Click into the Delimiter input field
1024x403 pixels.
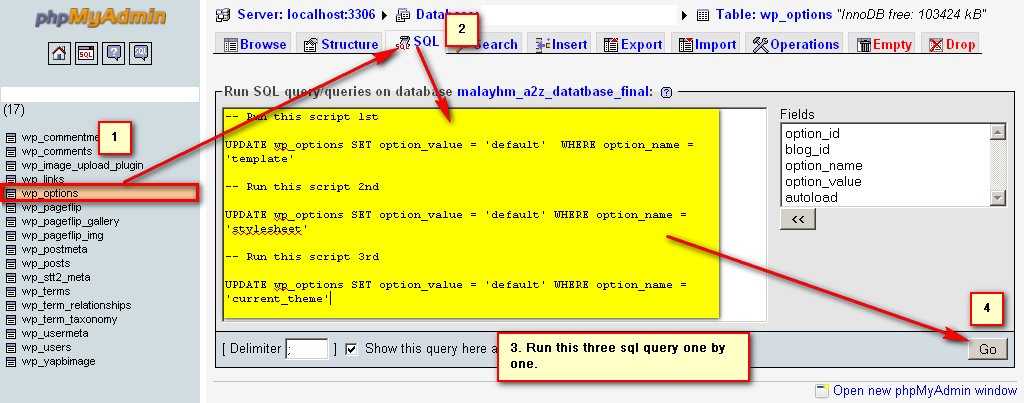[x=307, y=349]
